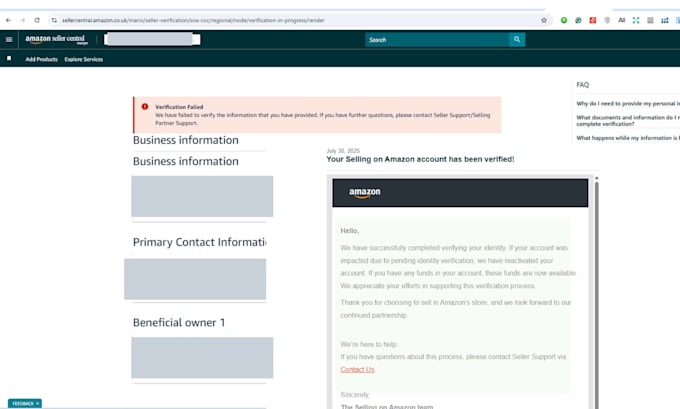Click the green circle browser extension
This screenshot has height=409, width=680.
[564, 20]
